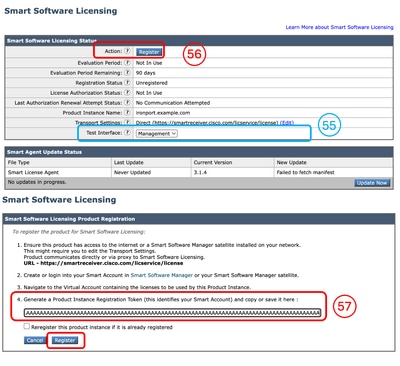Screen dimensions: 400x366
Task: Open help icon next to Transport Settings
Action: coord(127,122)
